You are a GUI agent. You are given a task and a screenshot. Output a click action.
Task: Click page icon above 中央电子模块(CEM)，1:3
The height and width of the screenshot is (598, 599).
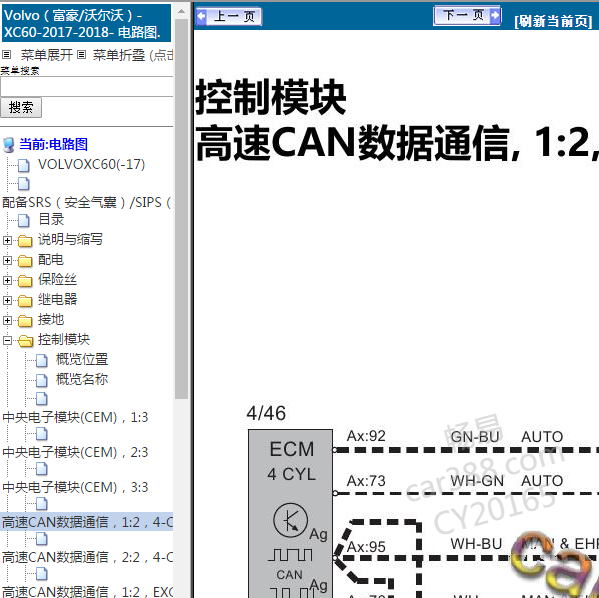[x=42, y=399]
